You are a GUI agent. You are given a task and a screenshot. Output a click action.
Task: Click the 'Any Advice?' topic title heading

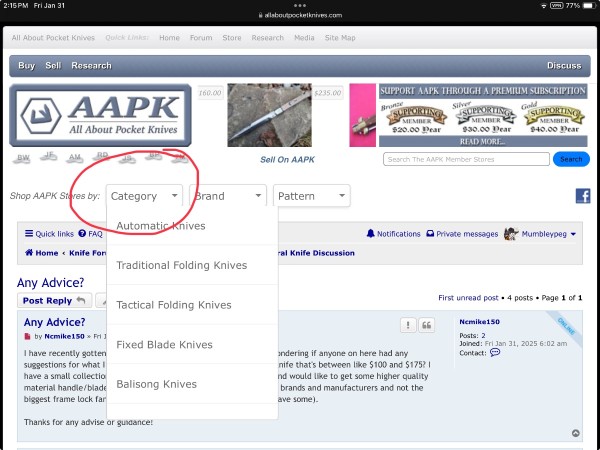point(50,283)
